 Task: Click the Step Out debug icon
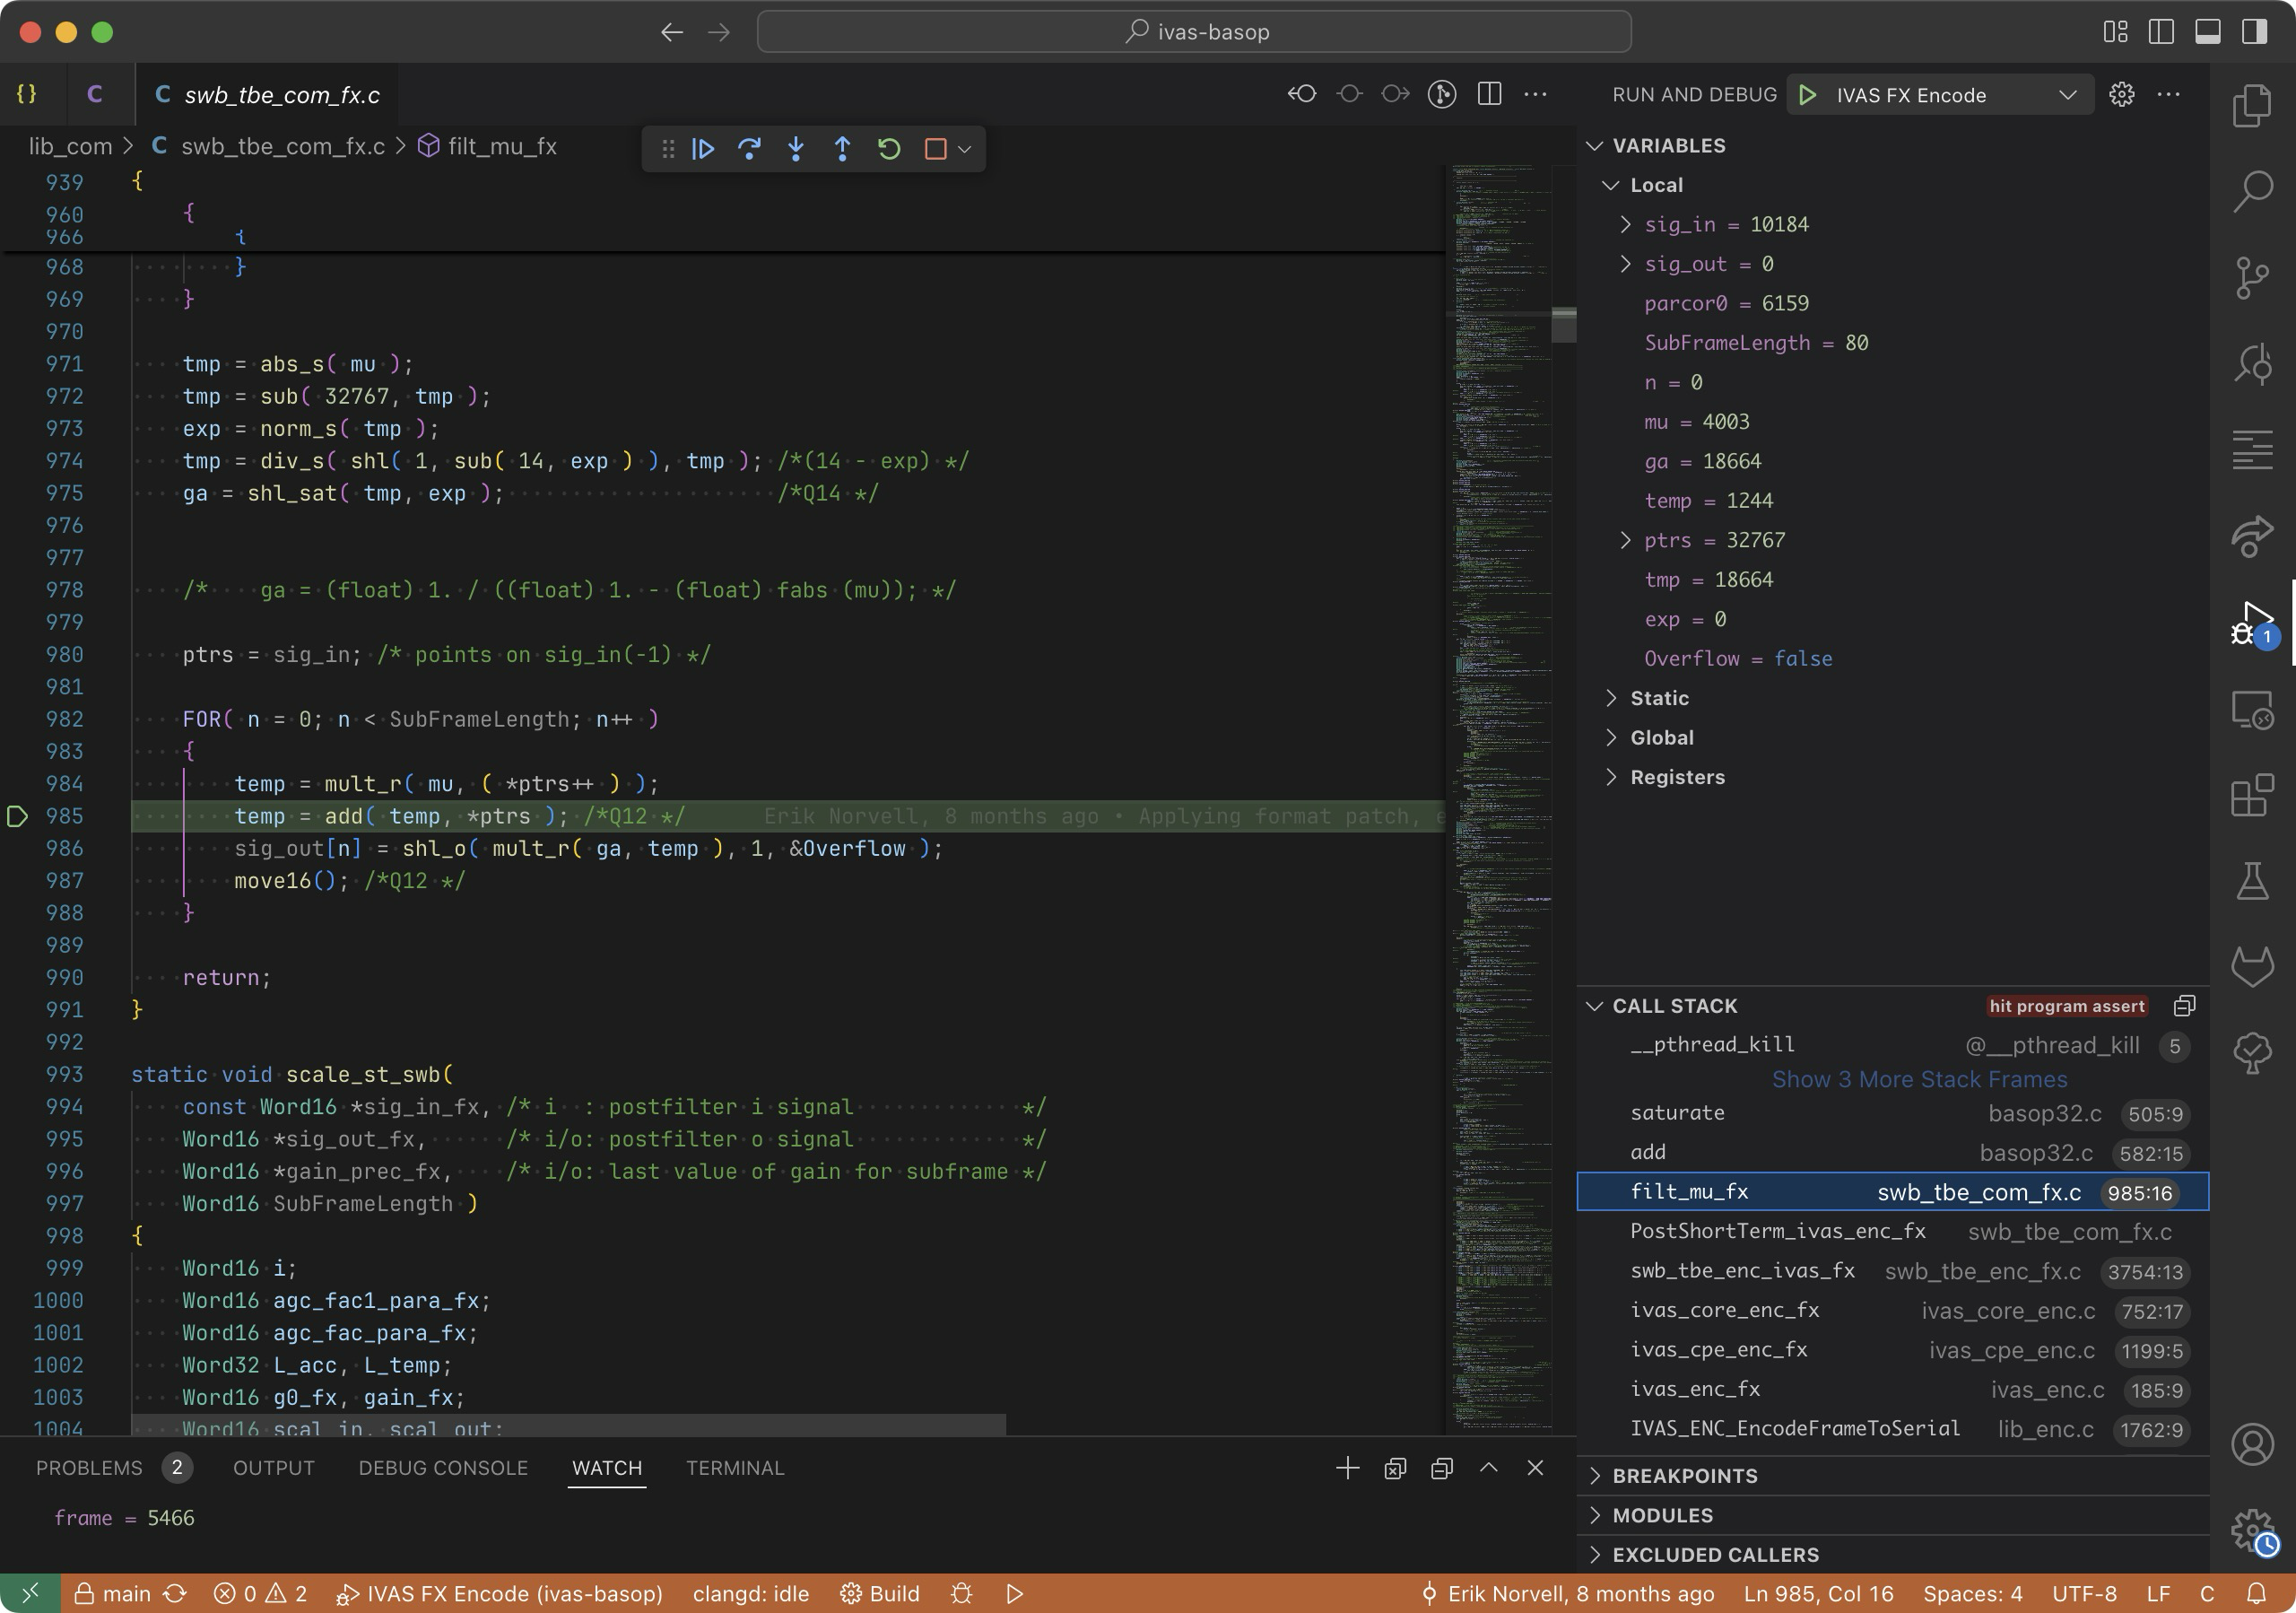(x=842, y=149)
